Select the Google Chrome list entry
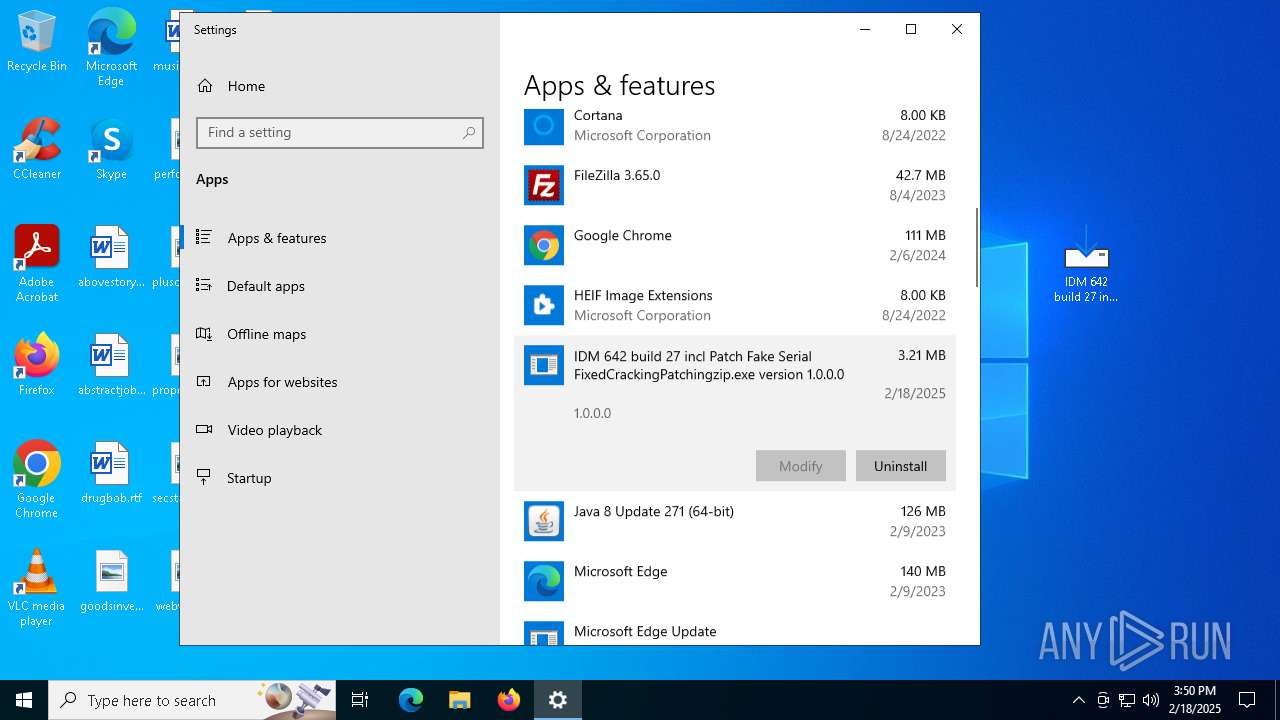This screenshot has height=720, width=1280. tap(735, 245)
